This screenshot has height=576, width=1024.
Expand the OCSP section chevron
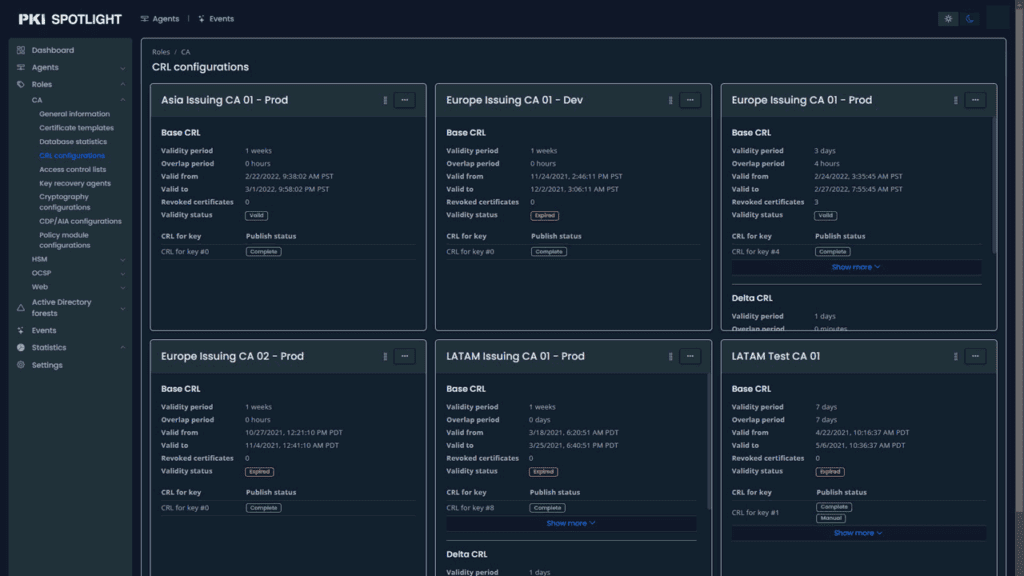point(123,274)
